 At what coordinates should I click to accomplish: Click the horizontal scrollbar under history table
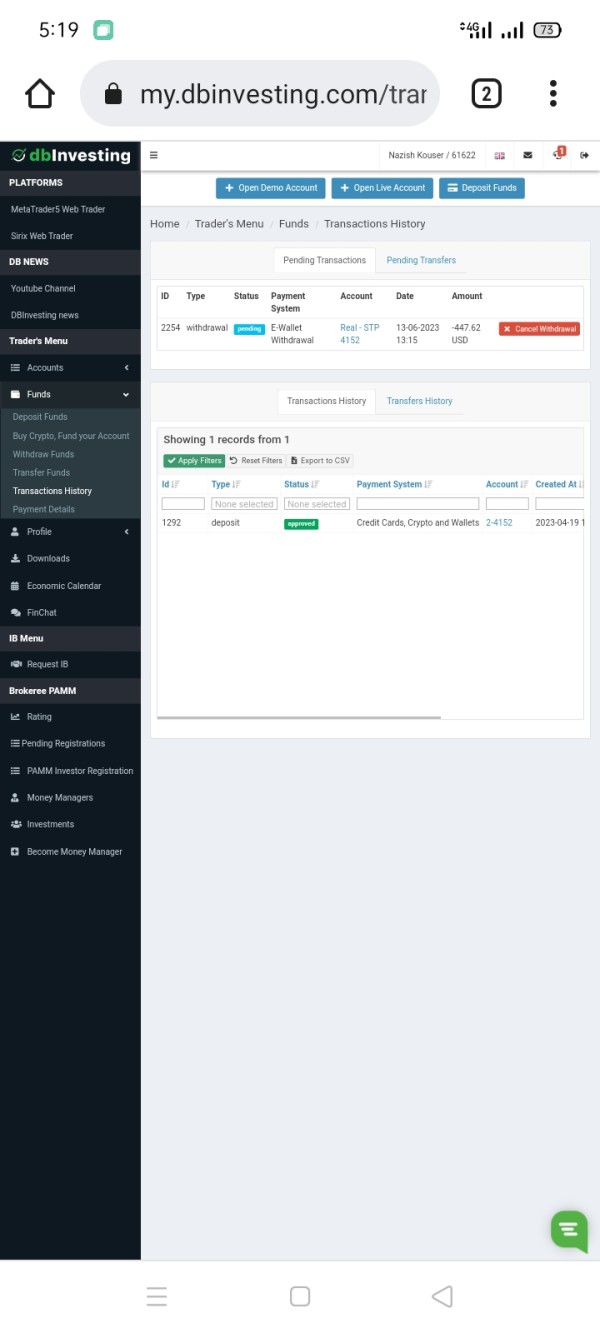pyautogui.click(x=299, y=717)
